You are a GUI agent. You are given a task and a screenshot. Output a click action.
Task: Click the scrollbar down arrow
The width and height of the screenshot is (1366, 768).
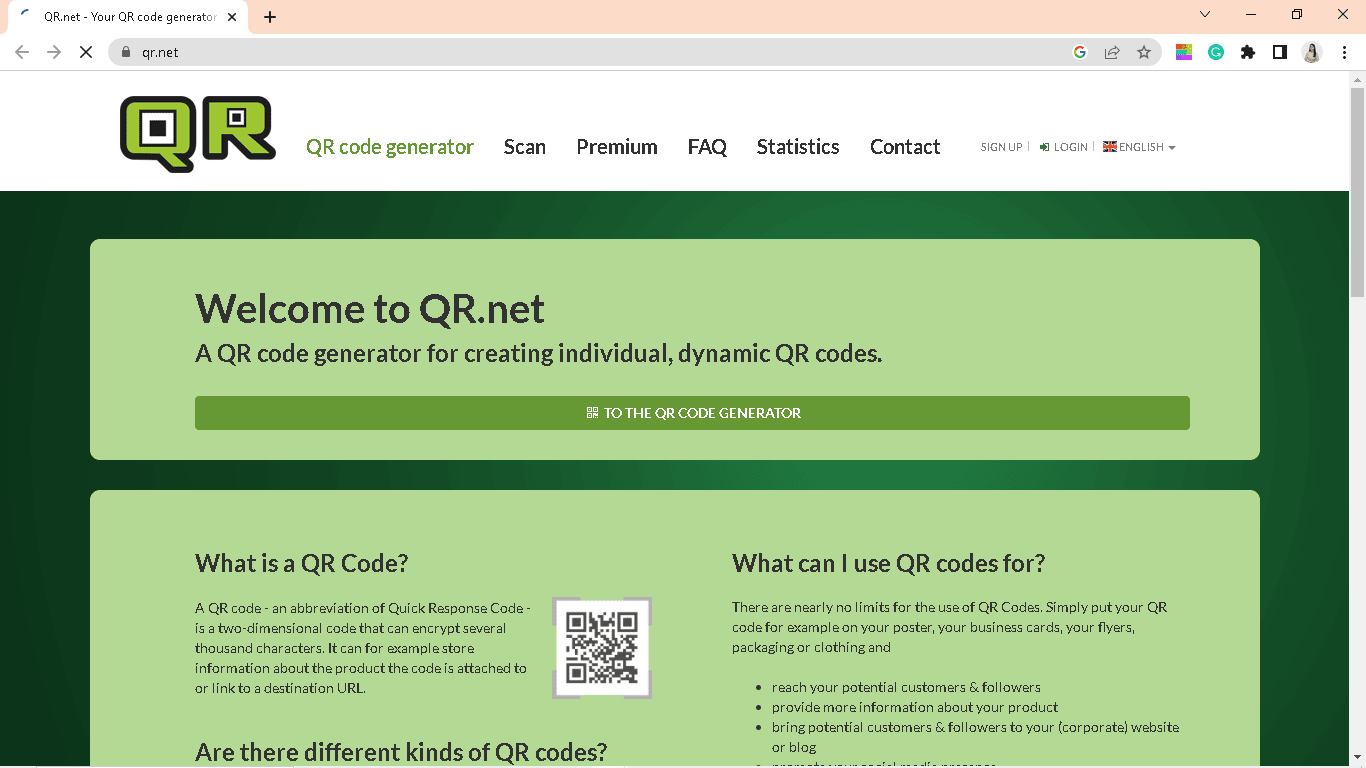coord(1357,759)
